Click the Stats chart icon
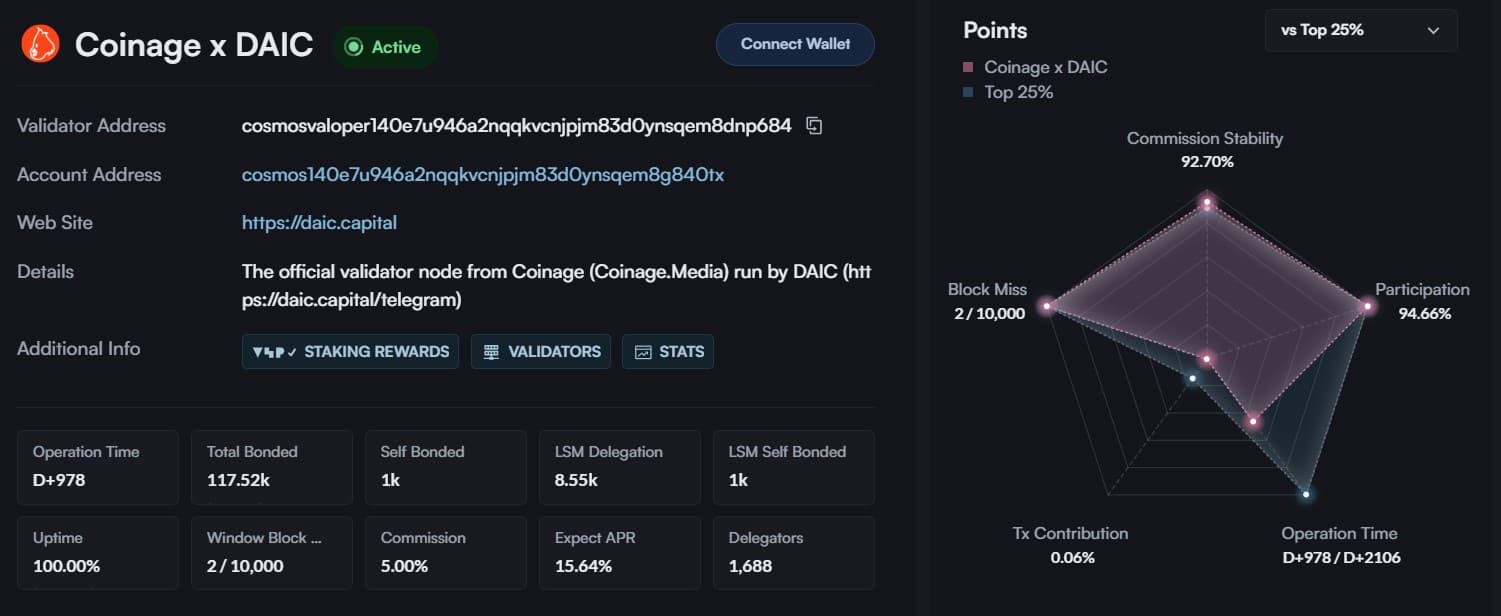 pyautogui.click(x=642, y=352)
